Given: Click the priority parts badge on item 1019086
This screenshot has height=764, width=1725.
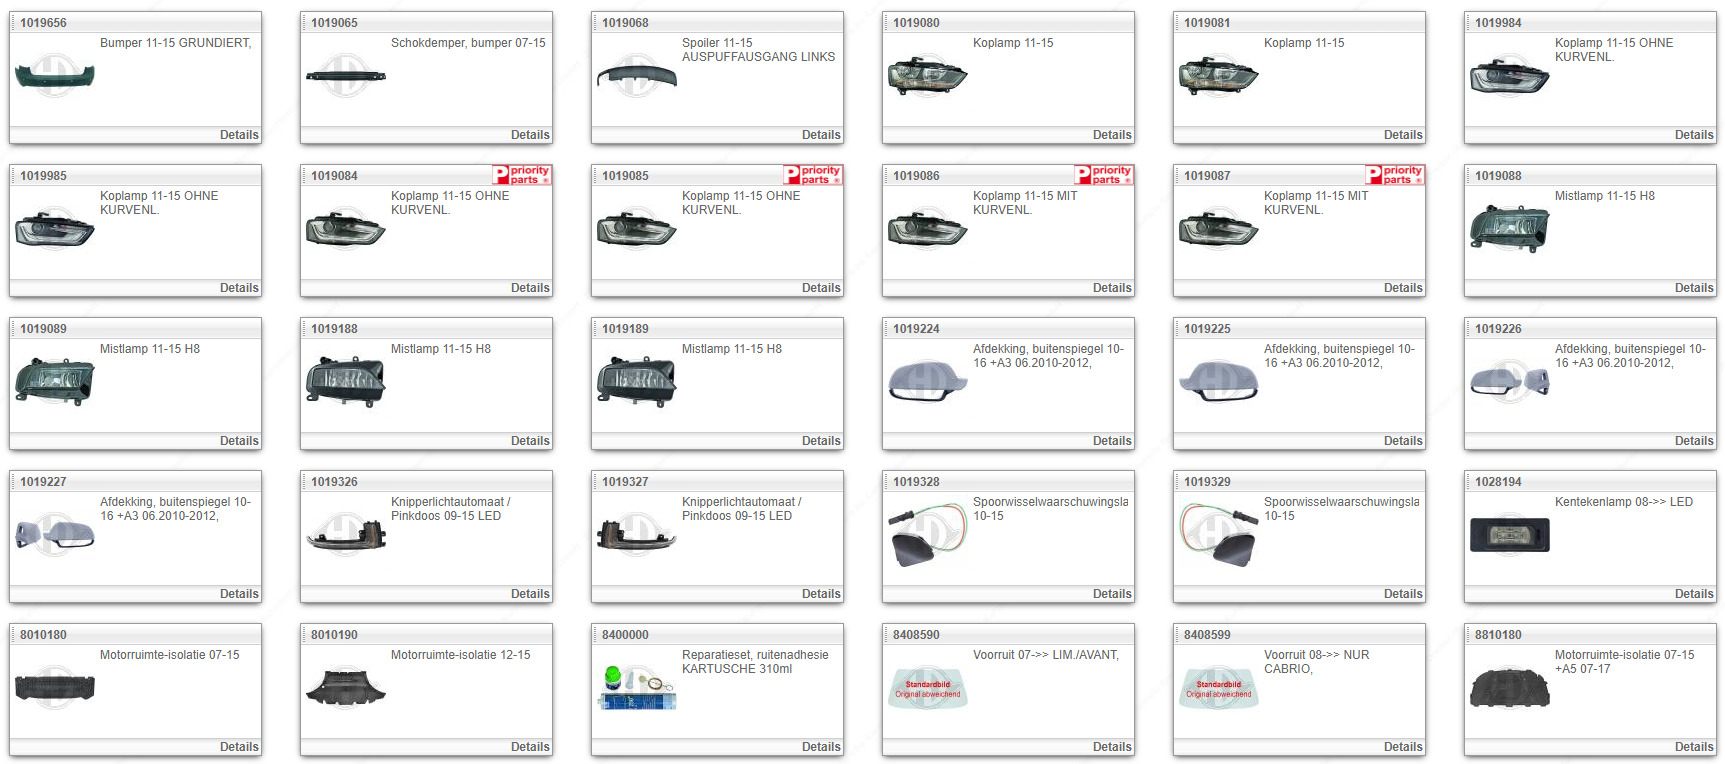Looking at the screenshot, I should click(1104, 175).
